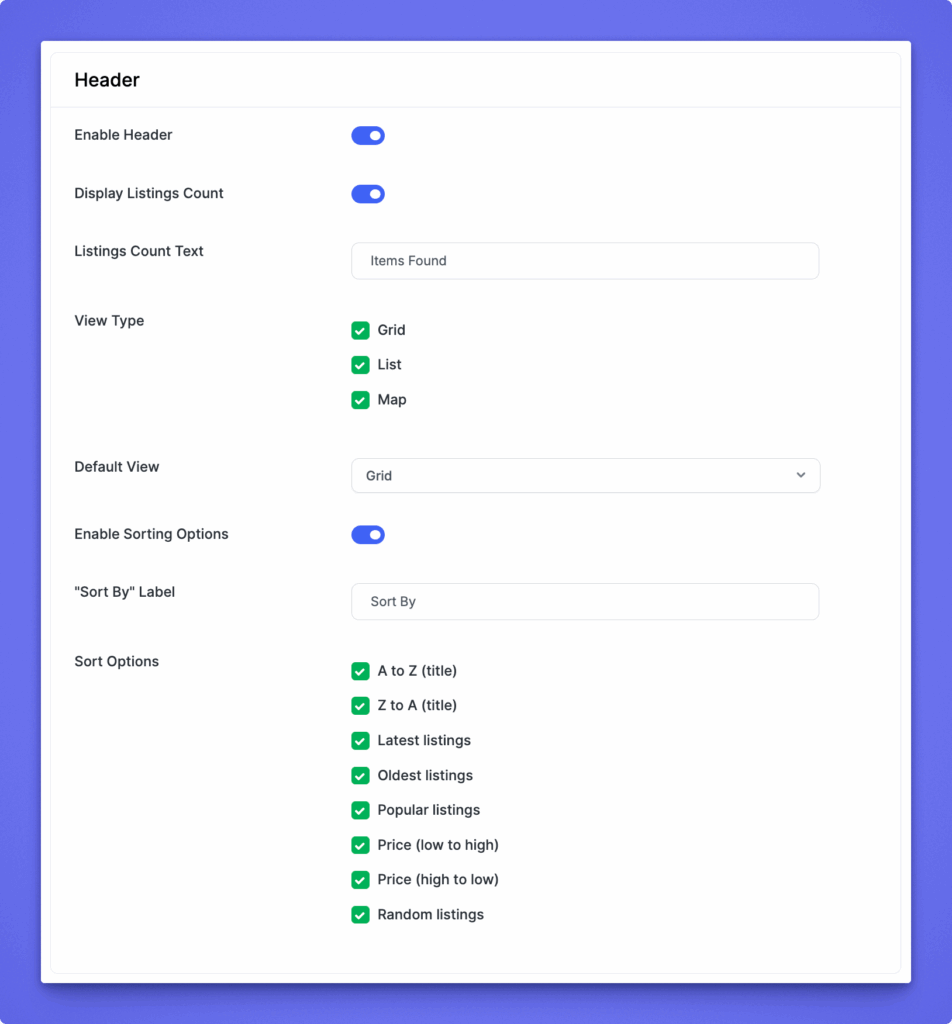Open the Default View dropdown
Viewport: 952px width, 1024px height.
click(x=585, y=476)
